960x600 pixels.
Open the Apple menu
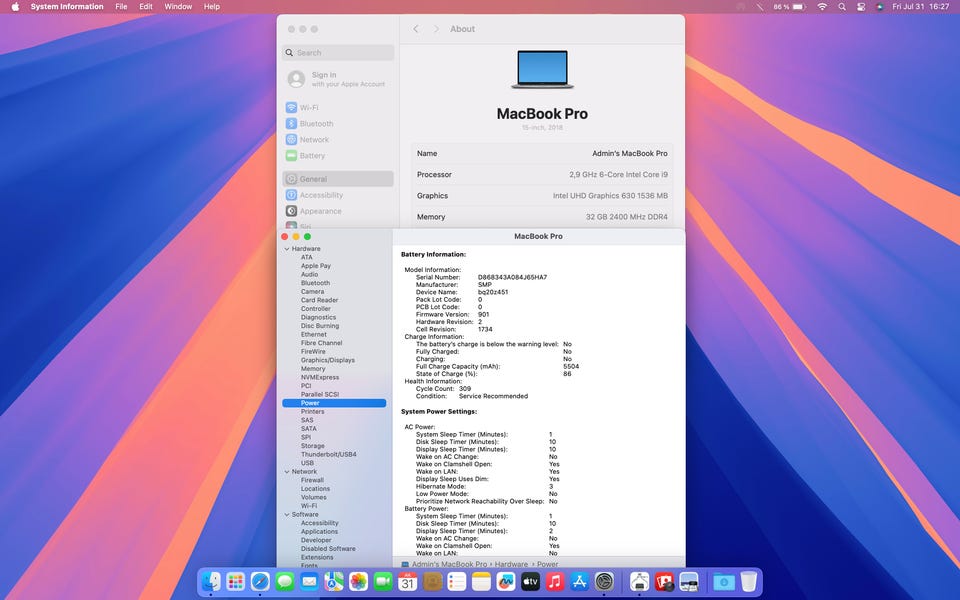15,7
